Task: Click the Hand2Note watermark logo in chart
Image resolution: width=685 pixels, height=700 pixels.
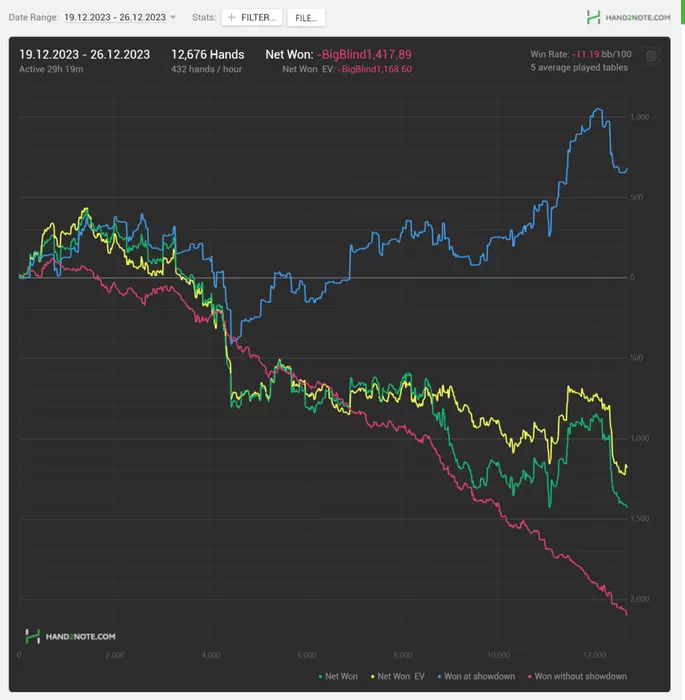Action: pos(71,636)
